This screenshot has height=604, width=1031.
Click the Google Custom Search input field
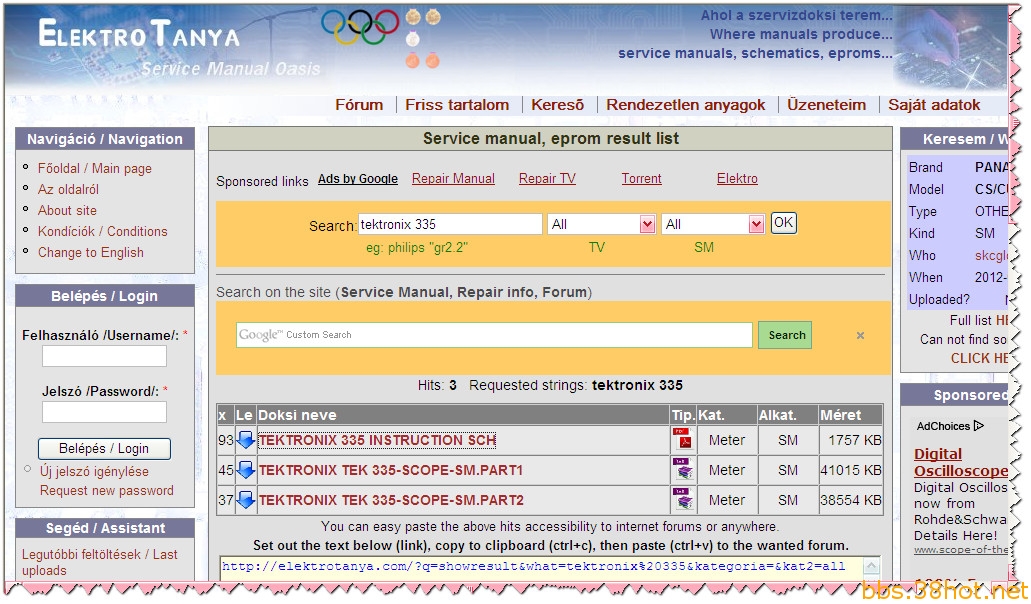click(x=494, y=335)
